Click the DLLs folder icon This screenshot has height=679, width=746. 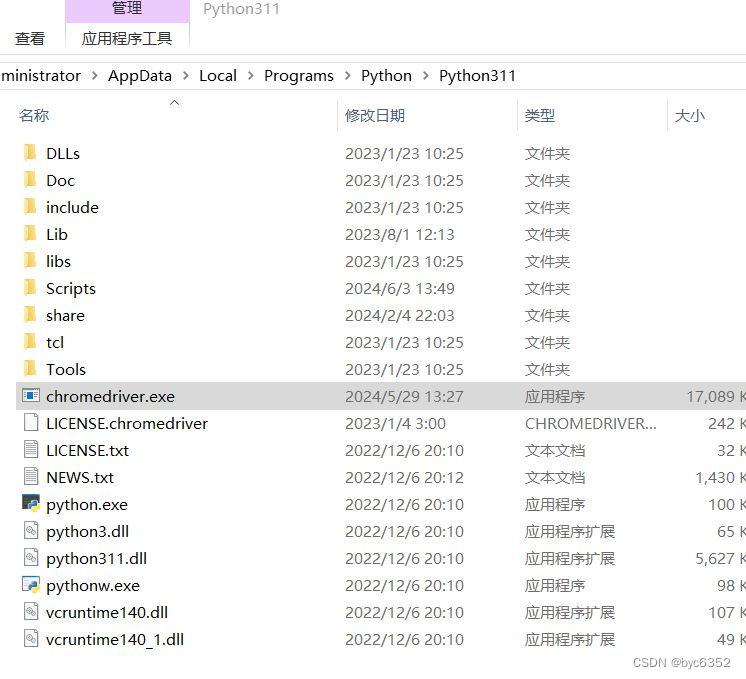tap(30, 153)
